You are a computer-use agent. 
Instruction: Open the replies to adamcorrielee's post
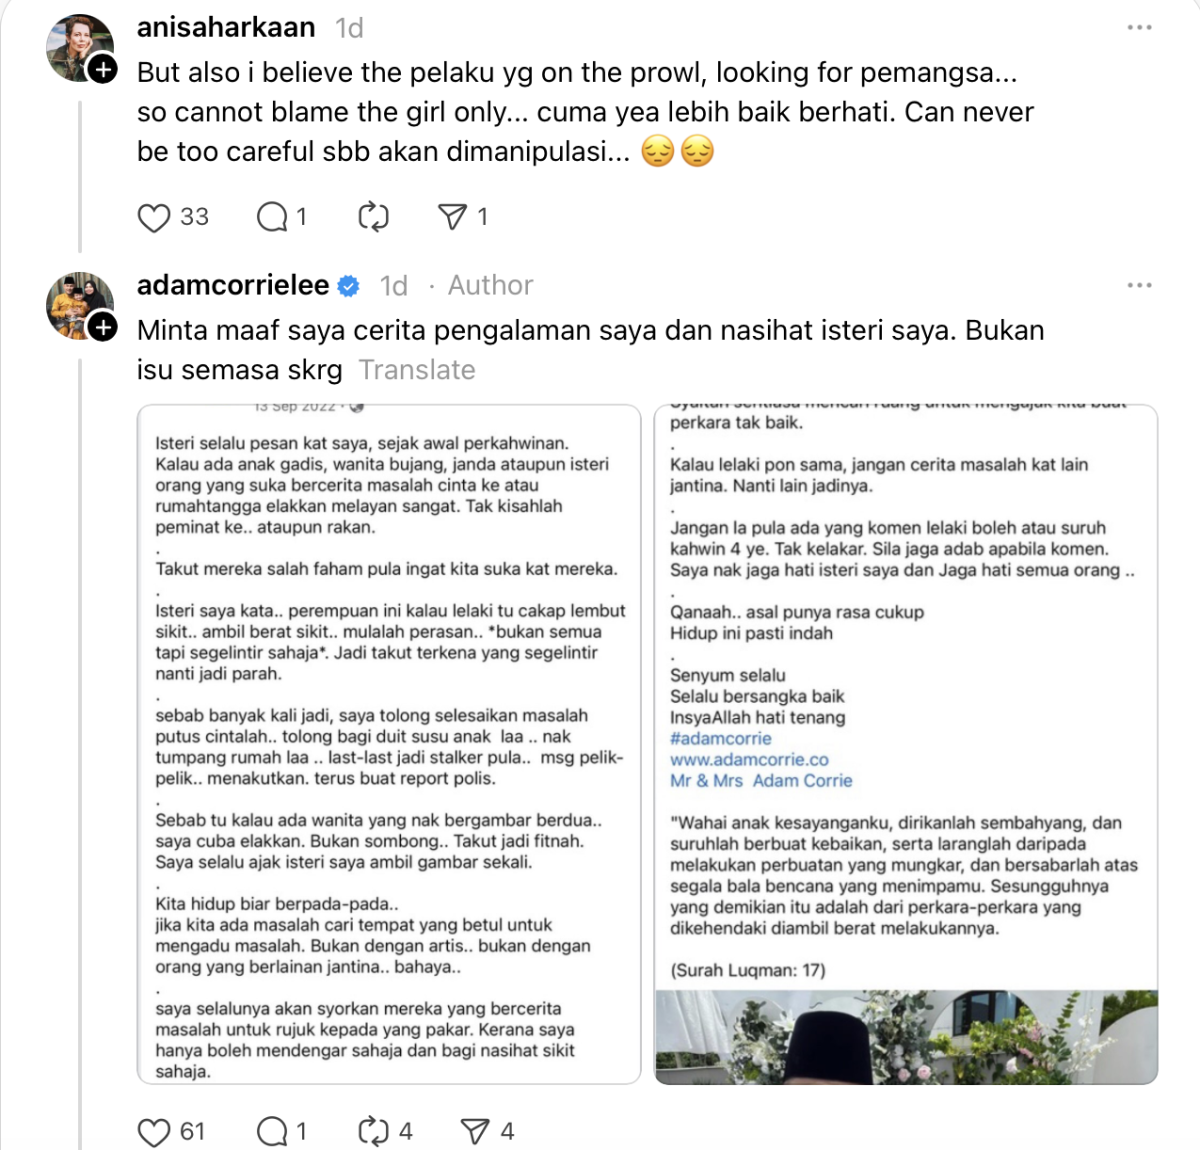[x=272, y=1132]
